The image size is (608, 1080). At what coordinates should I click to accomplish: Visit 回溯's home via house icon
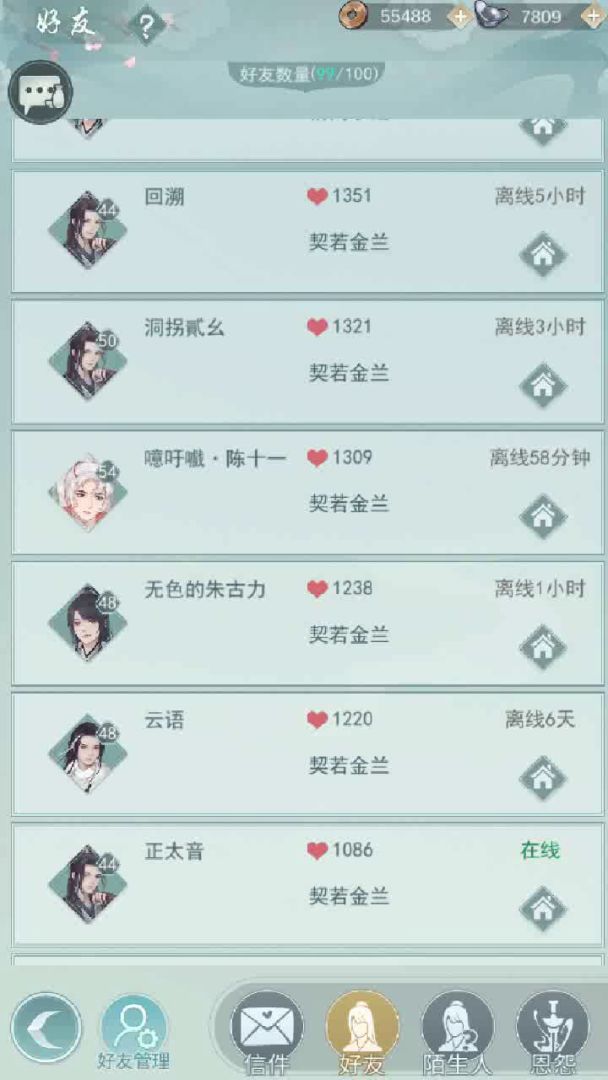tap(543, 255)
